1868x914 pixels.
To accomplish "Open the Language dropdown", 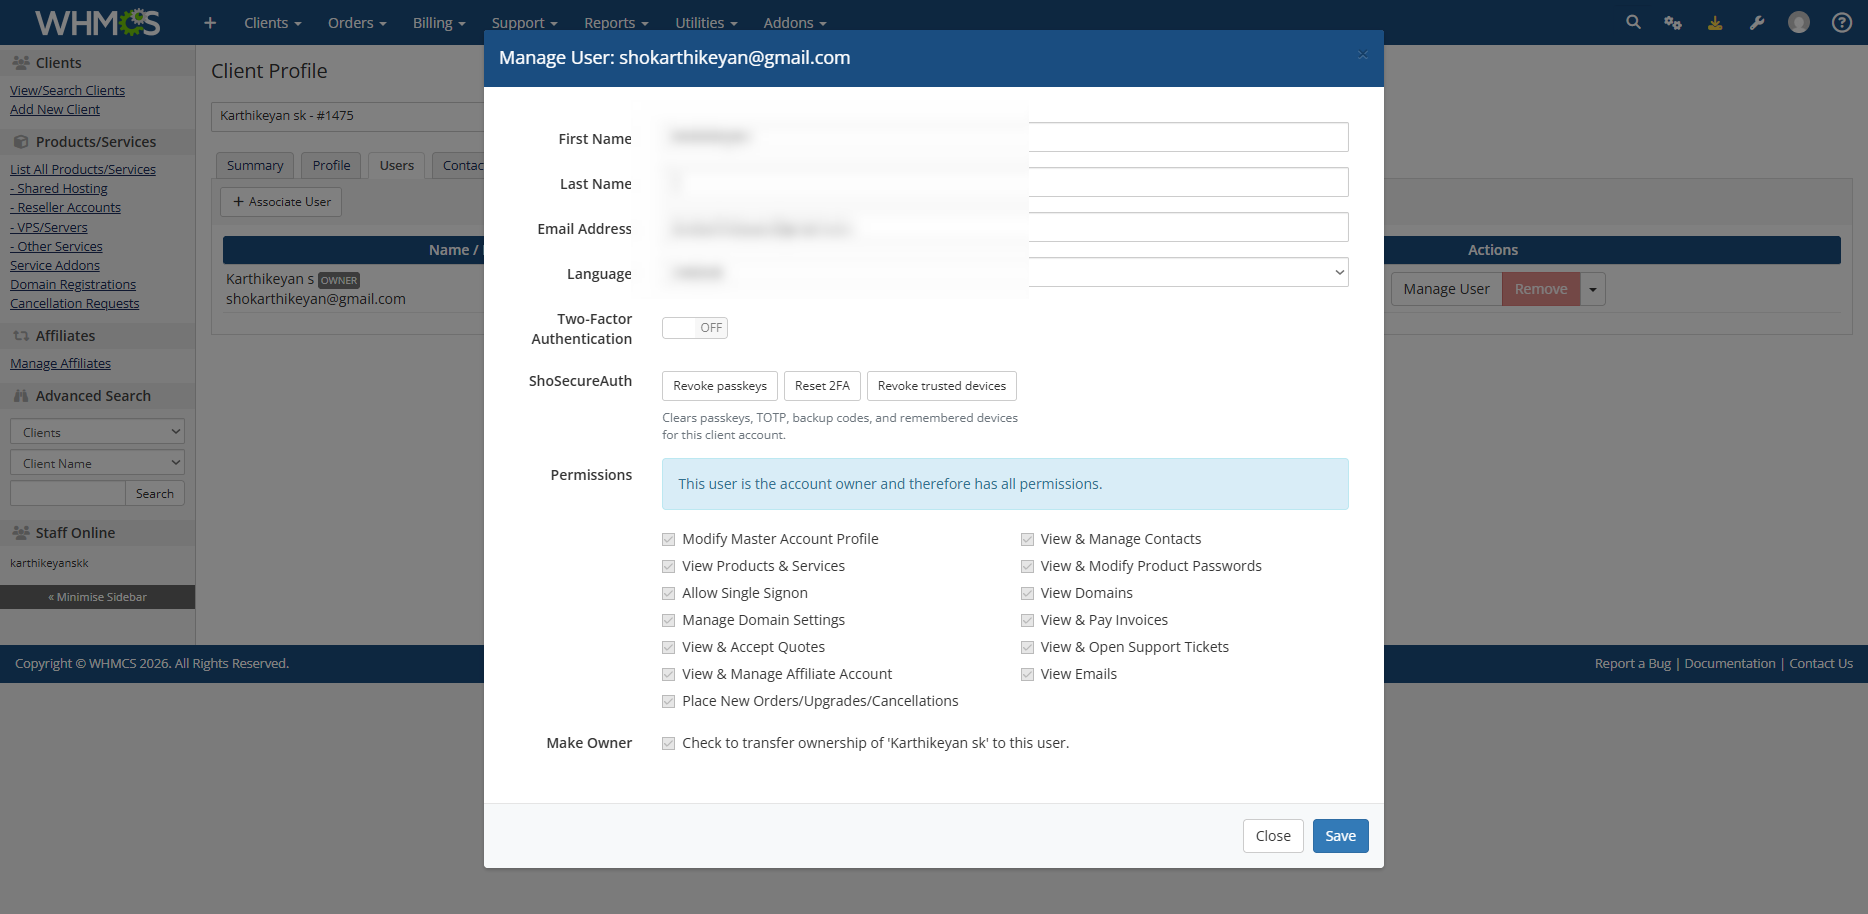I will pos(1005,272).
